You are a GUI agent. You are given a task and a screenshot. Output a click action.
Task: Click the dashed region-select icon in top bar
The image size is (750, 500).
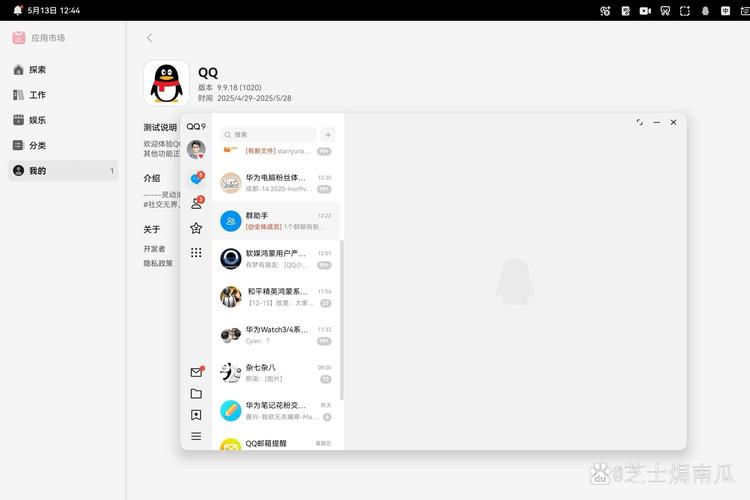pos(685,11)
